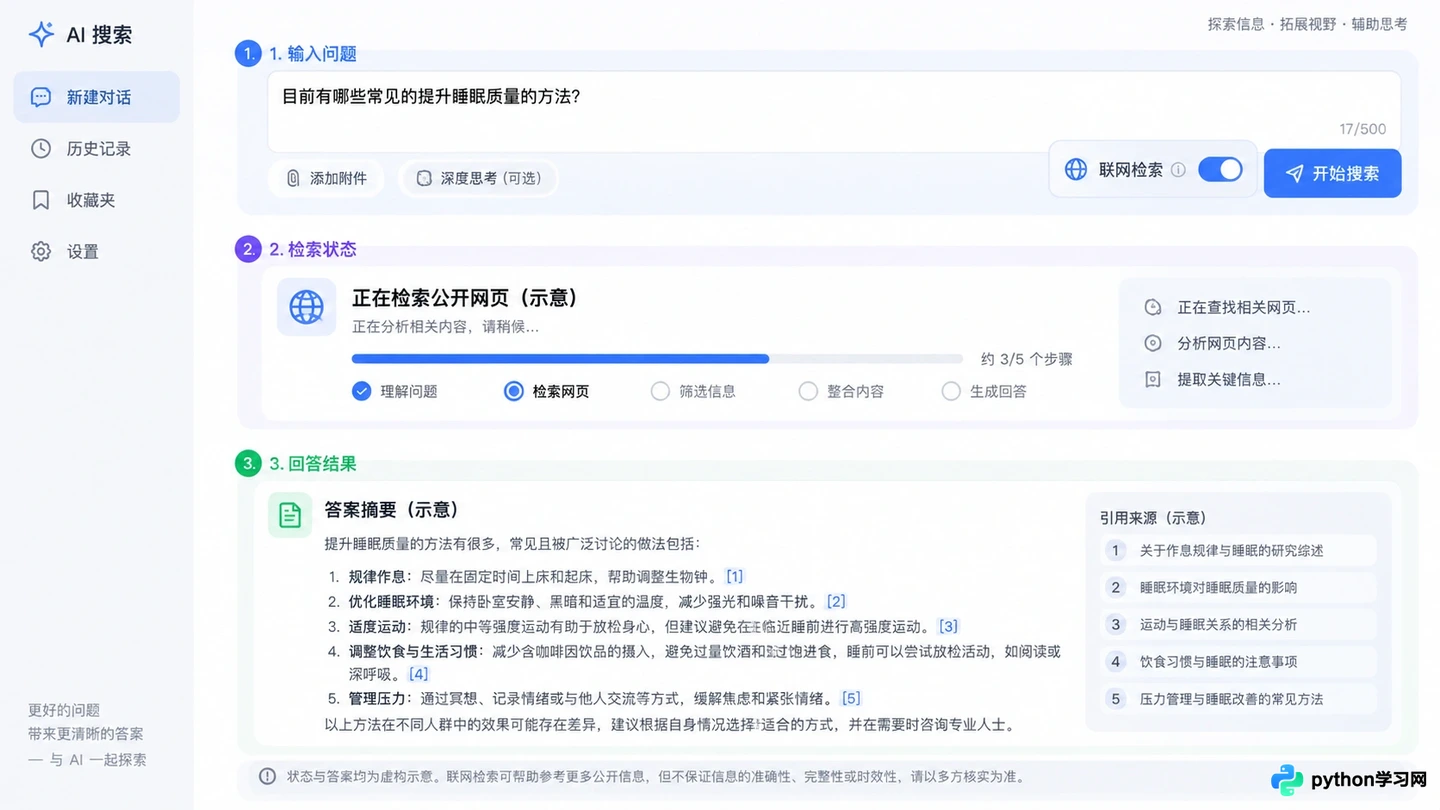Select the 整合内容 step radio

[808, 391]
